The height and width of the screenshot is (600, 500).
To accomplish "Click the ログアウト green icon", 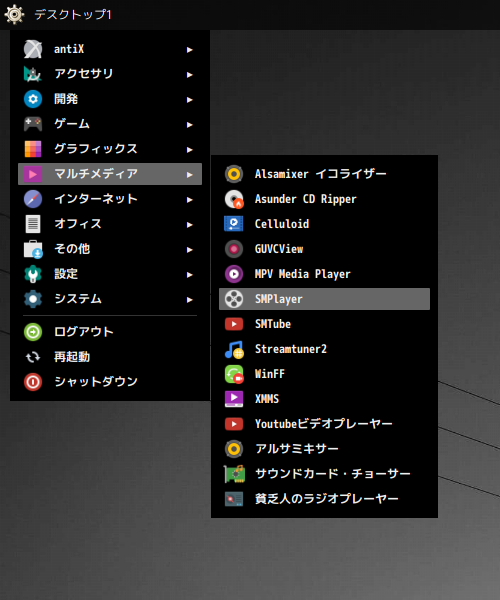I will 33,332.
